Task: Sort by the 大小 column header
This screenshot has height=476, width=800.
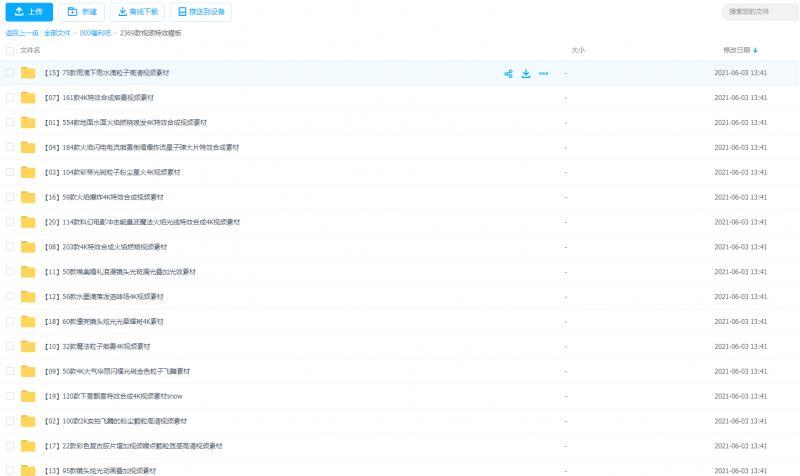Action: 578,51
